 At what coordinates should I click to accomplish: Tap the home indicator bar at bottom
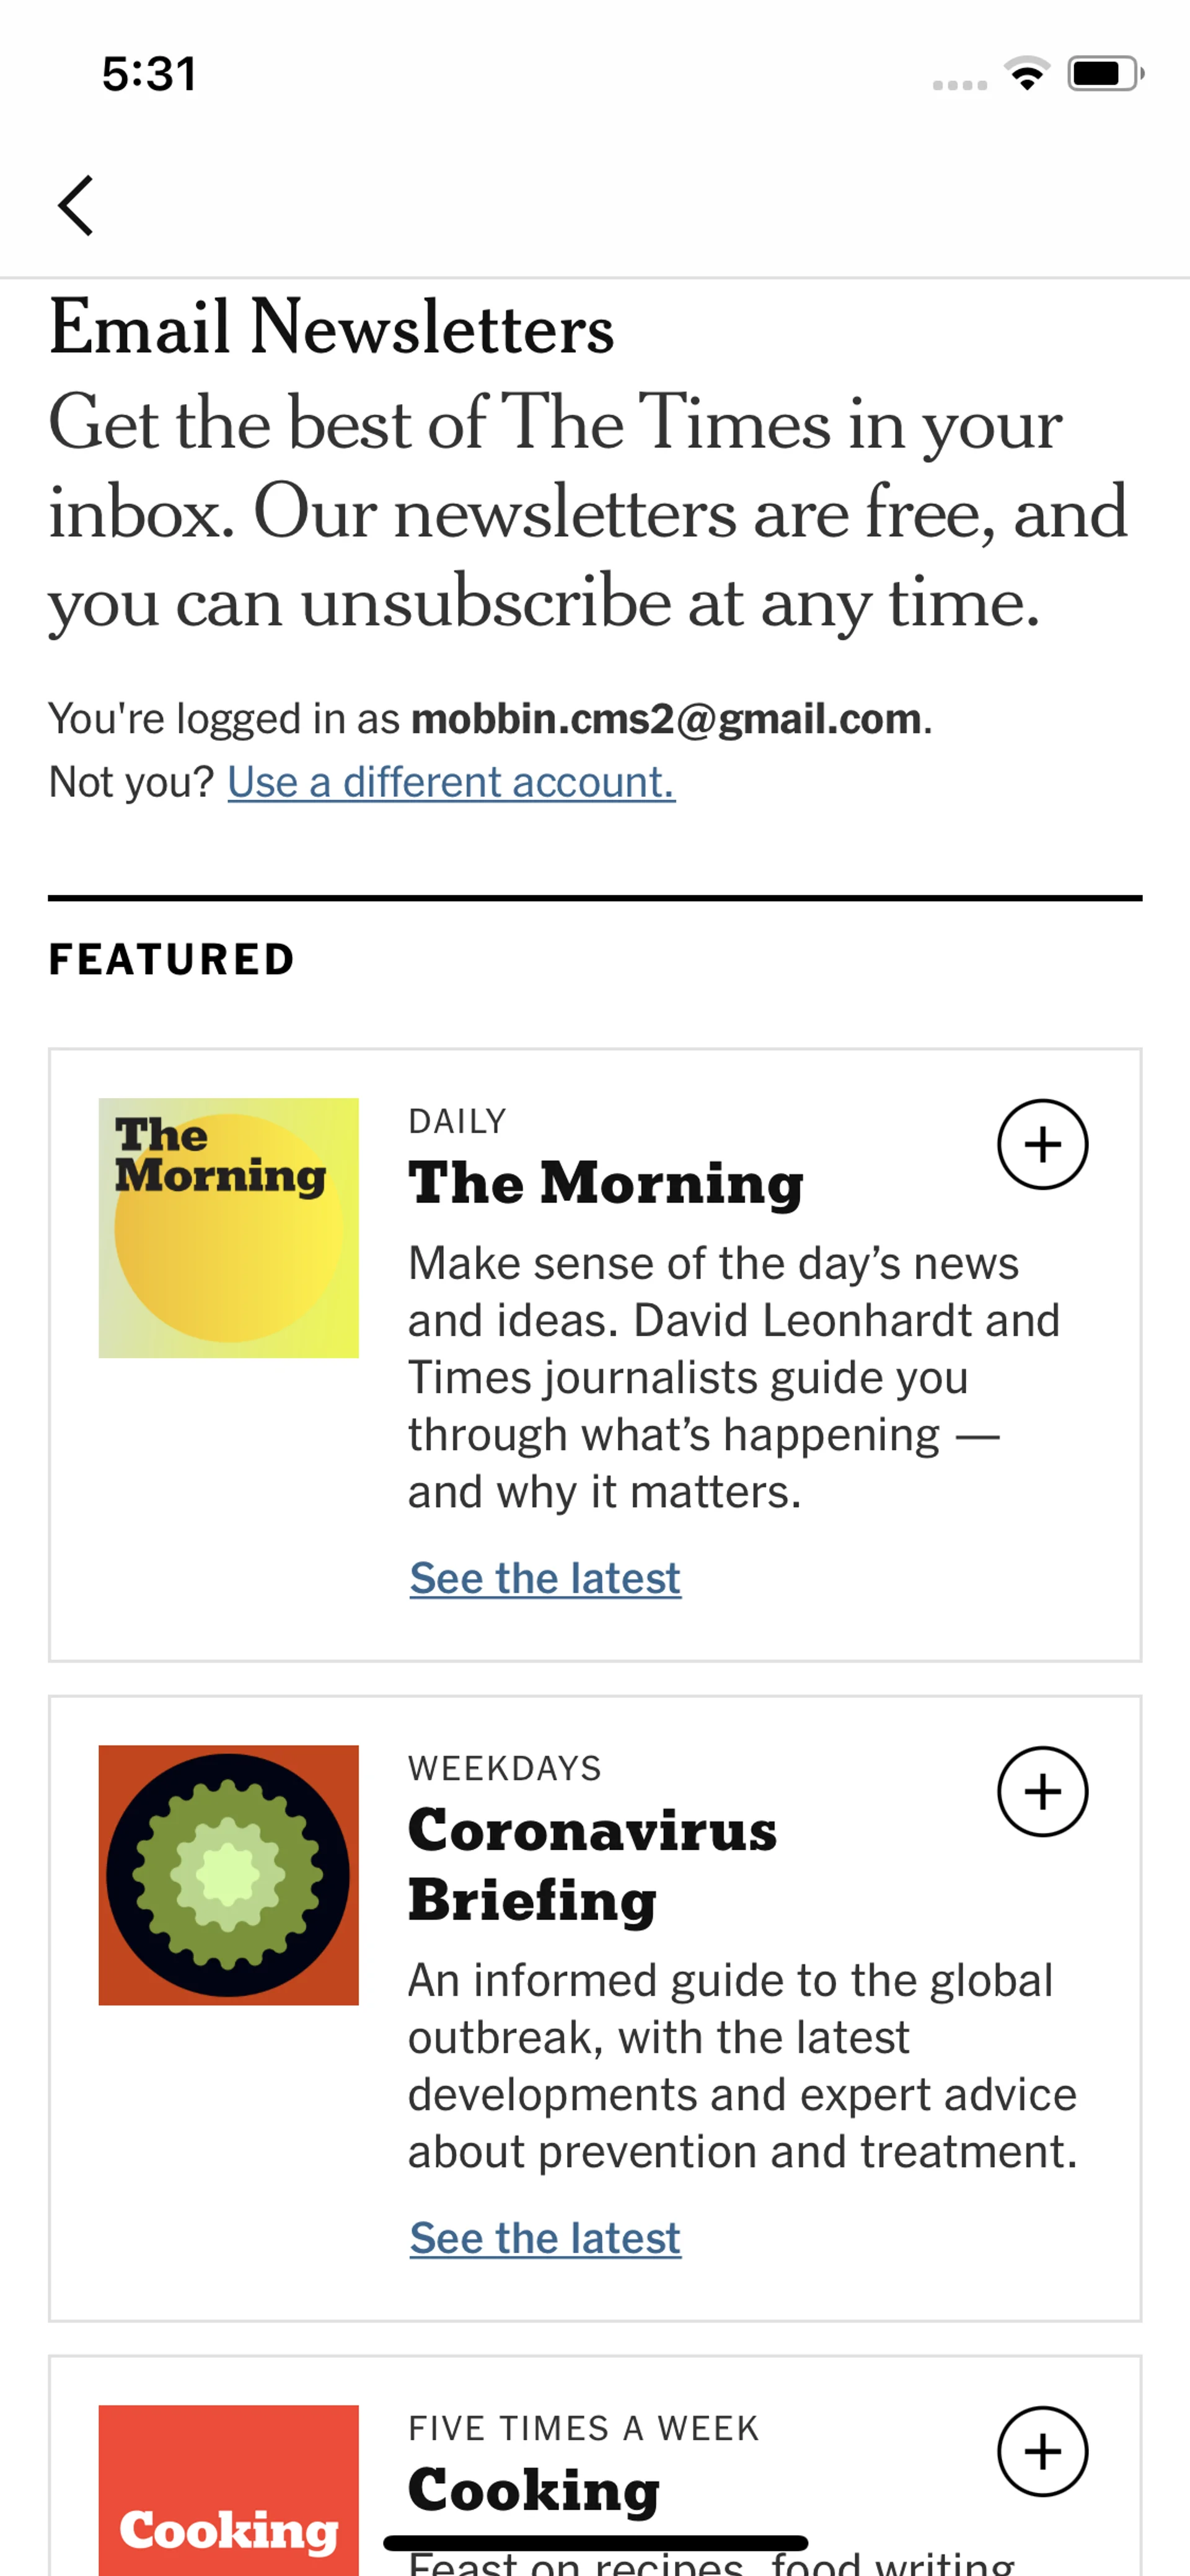[595, 2543]
